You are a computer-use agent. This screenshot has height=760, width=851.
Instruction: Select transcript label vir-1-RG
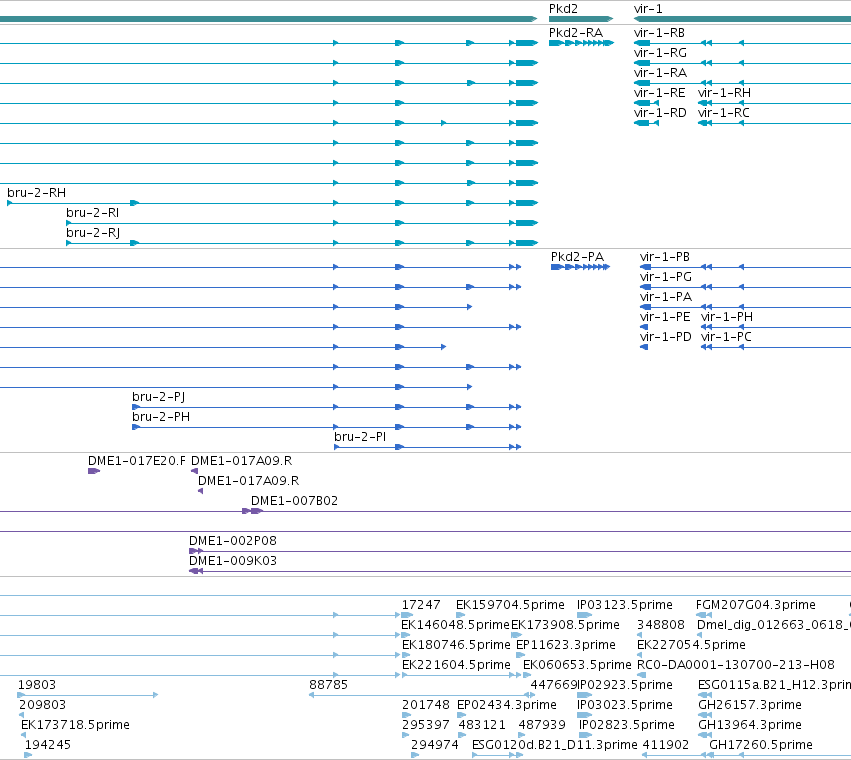660,53
